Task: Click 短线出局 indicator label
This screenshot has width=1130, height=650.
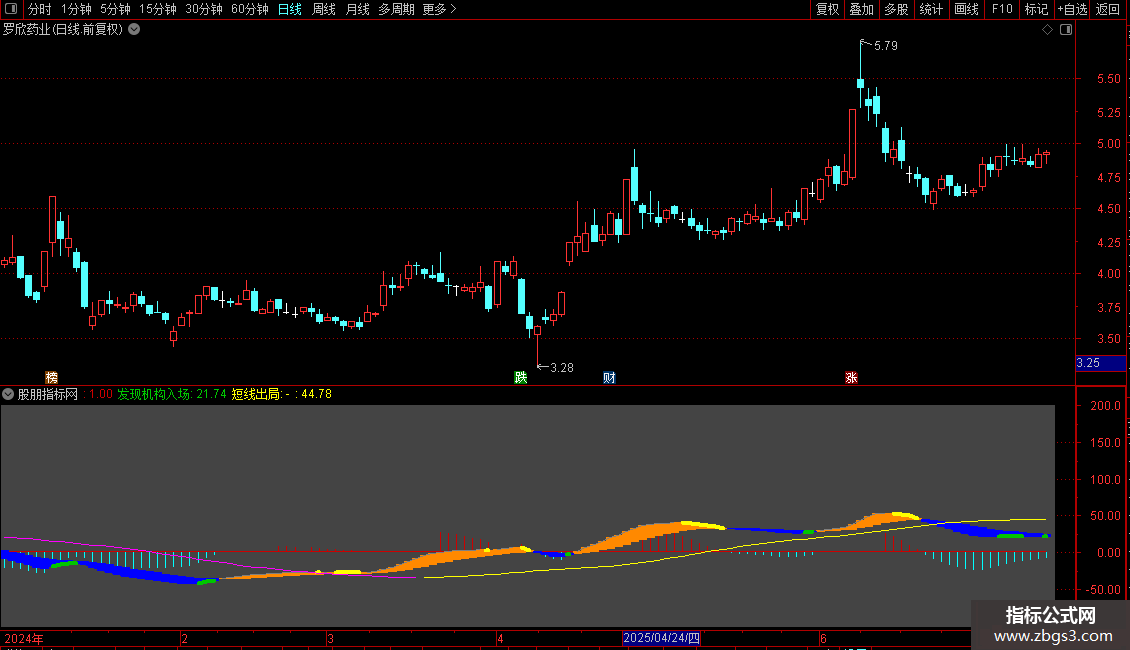Action: [x=255, y=394]
